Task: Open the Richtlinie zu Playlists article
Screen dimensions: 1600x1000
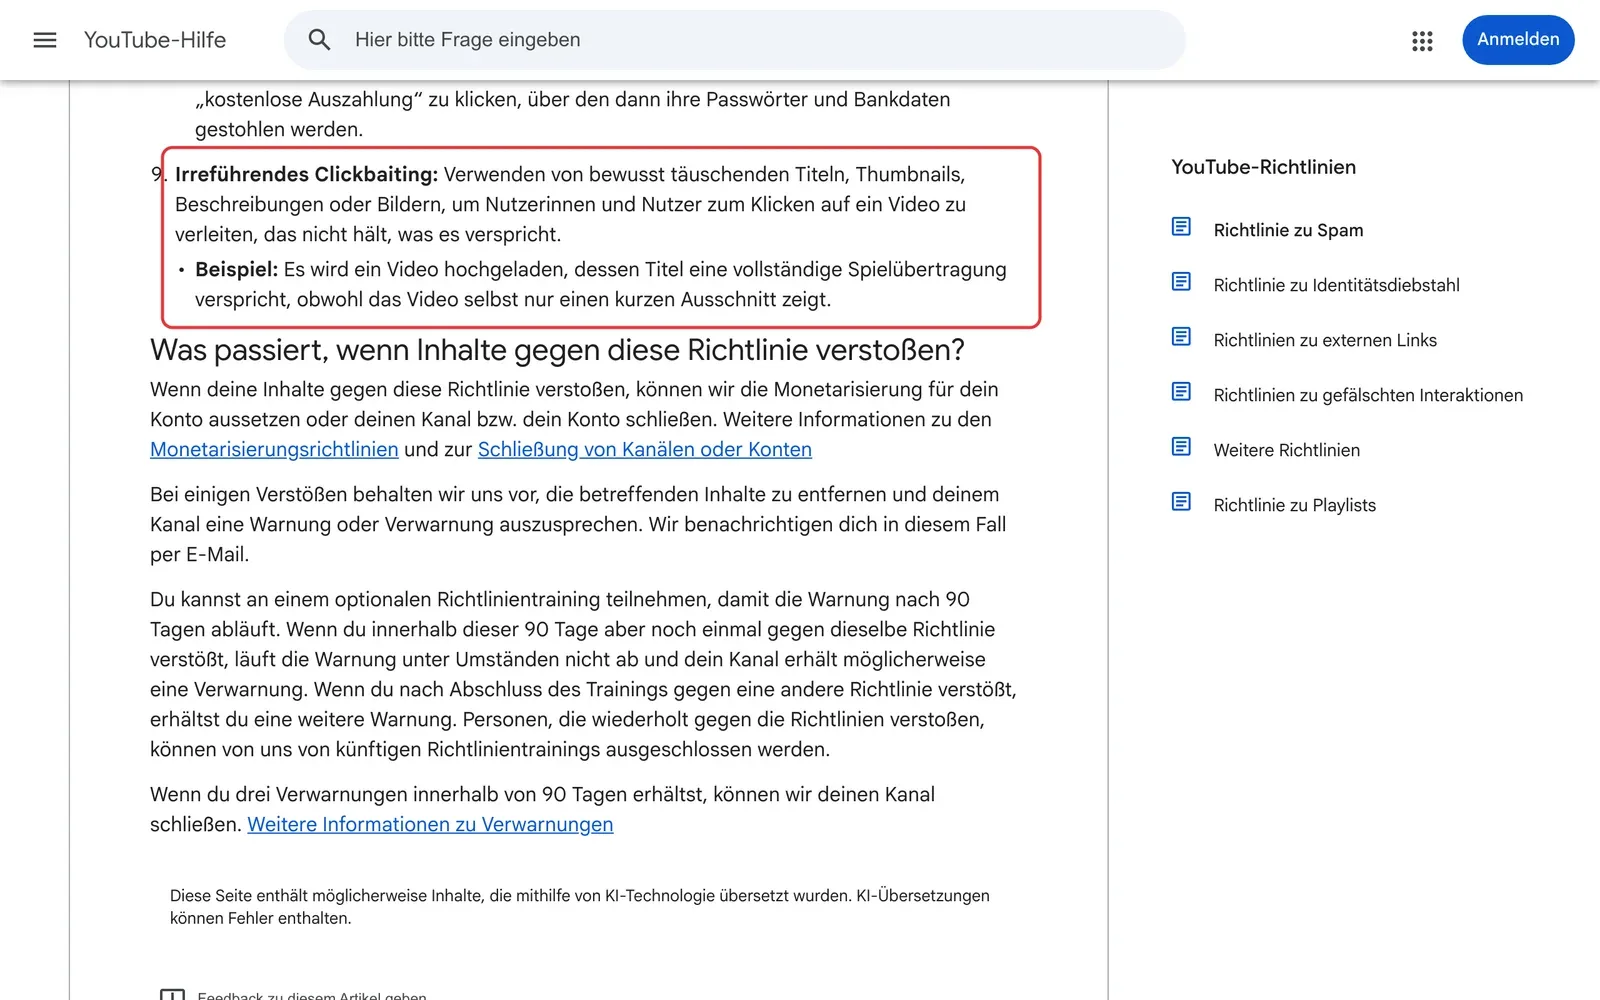Action: coord(1294,505)
